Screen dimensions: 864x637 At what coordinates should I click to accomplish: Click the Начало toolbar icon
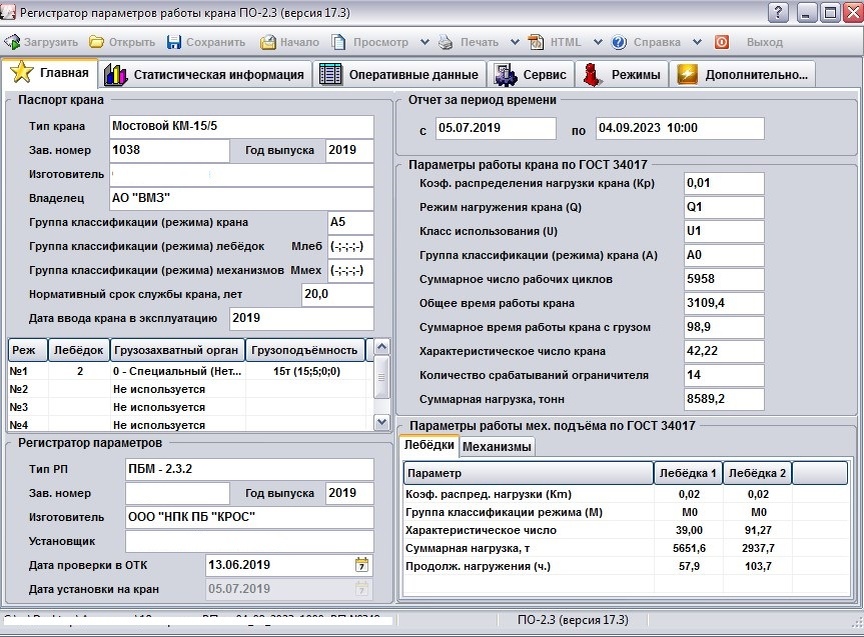[x=268, y=42]
